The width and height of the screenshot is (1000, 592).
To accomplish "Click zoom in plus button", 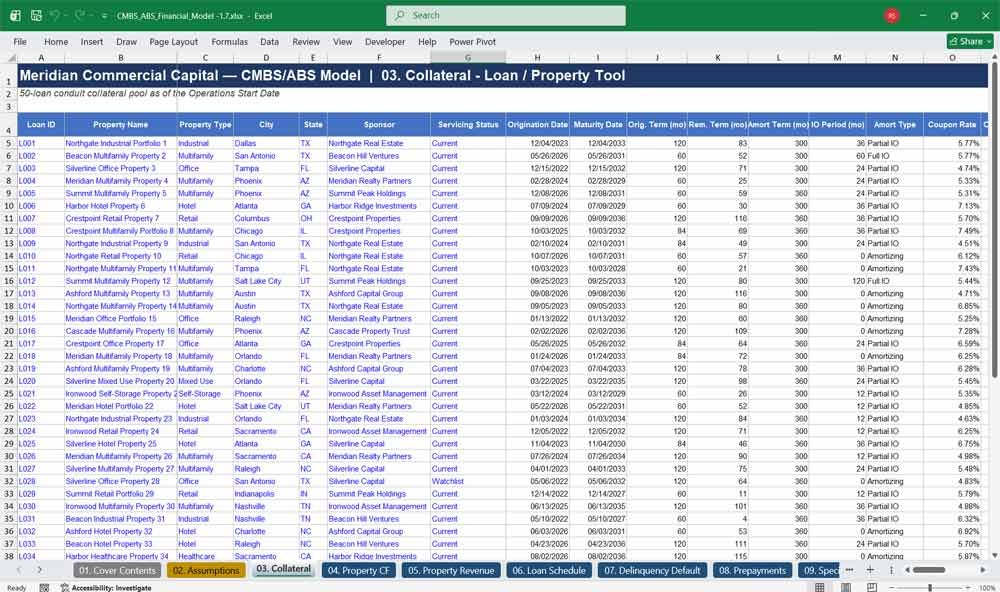I will (x=968, y=588).
